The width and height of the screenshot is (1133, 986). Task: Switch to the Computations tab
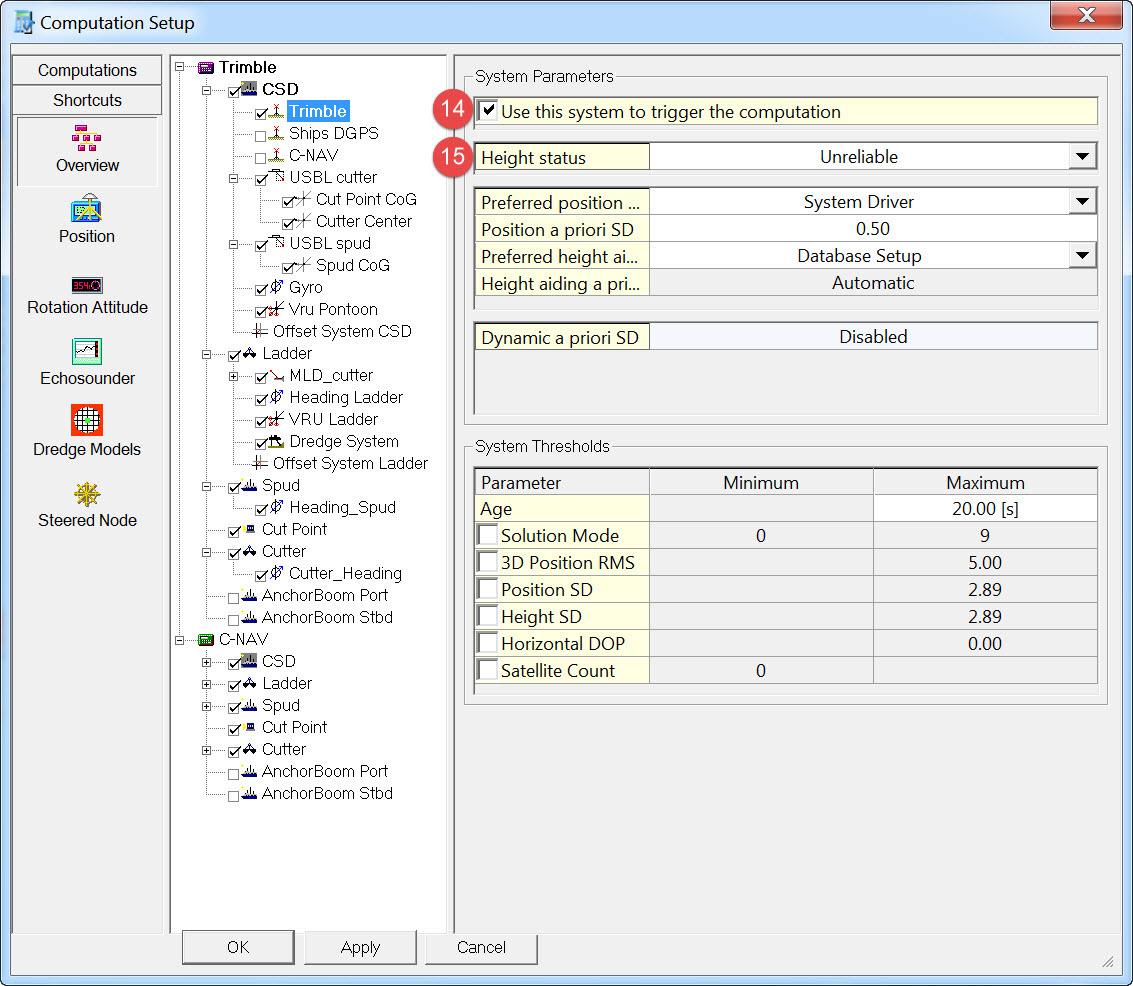87,70
